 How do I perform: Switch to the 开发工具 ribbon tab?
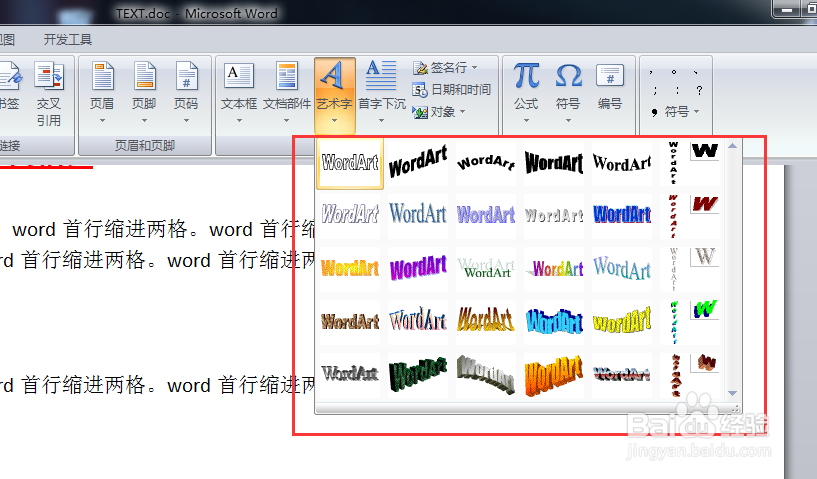pyautogui.click(x=68, y=40)
